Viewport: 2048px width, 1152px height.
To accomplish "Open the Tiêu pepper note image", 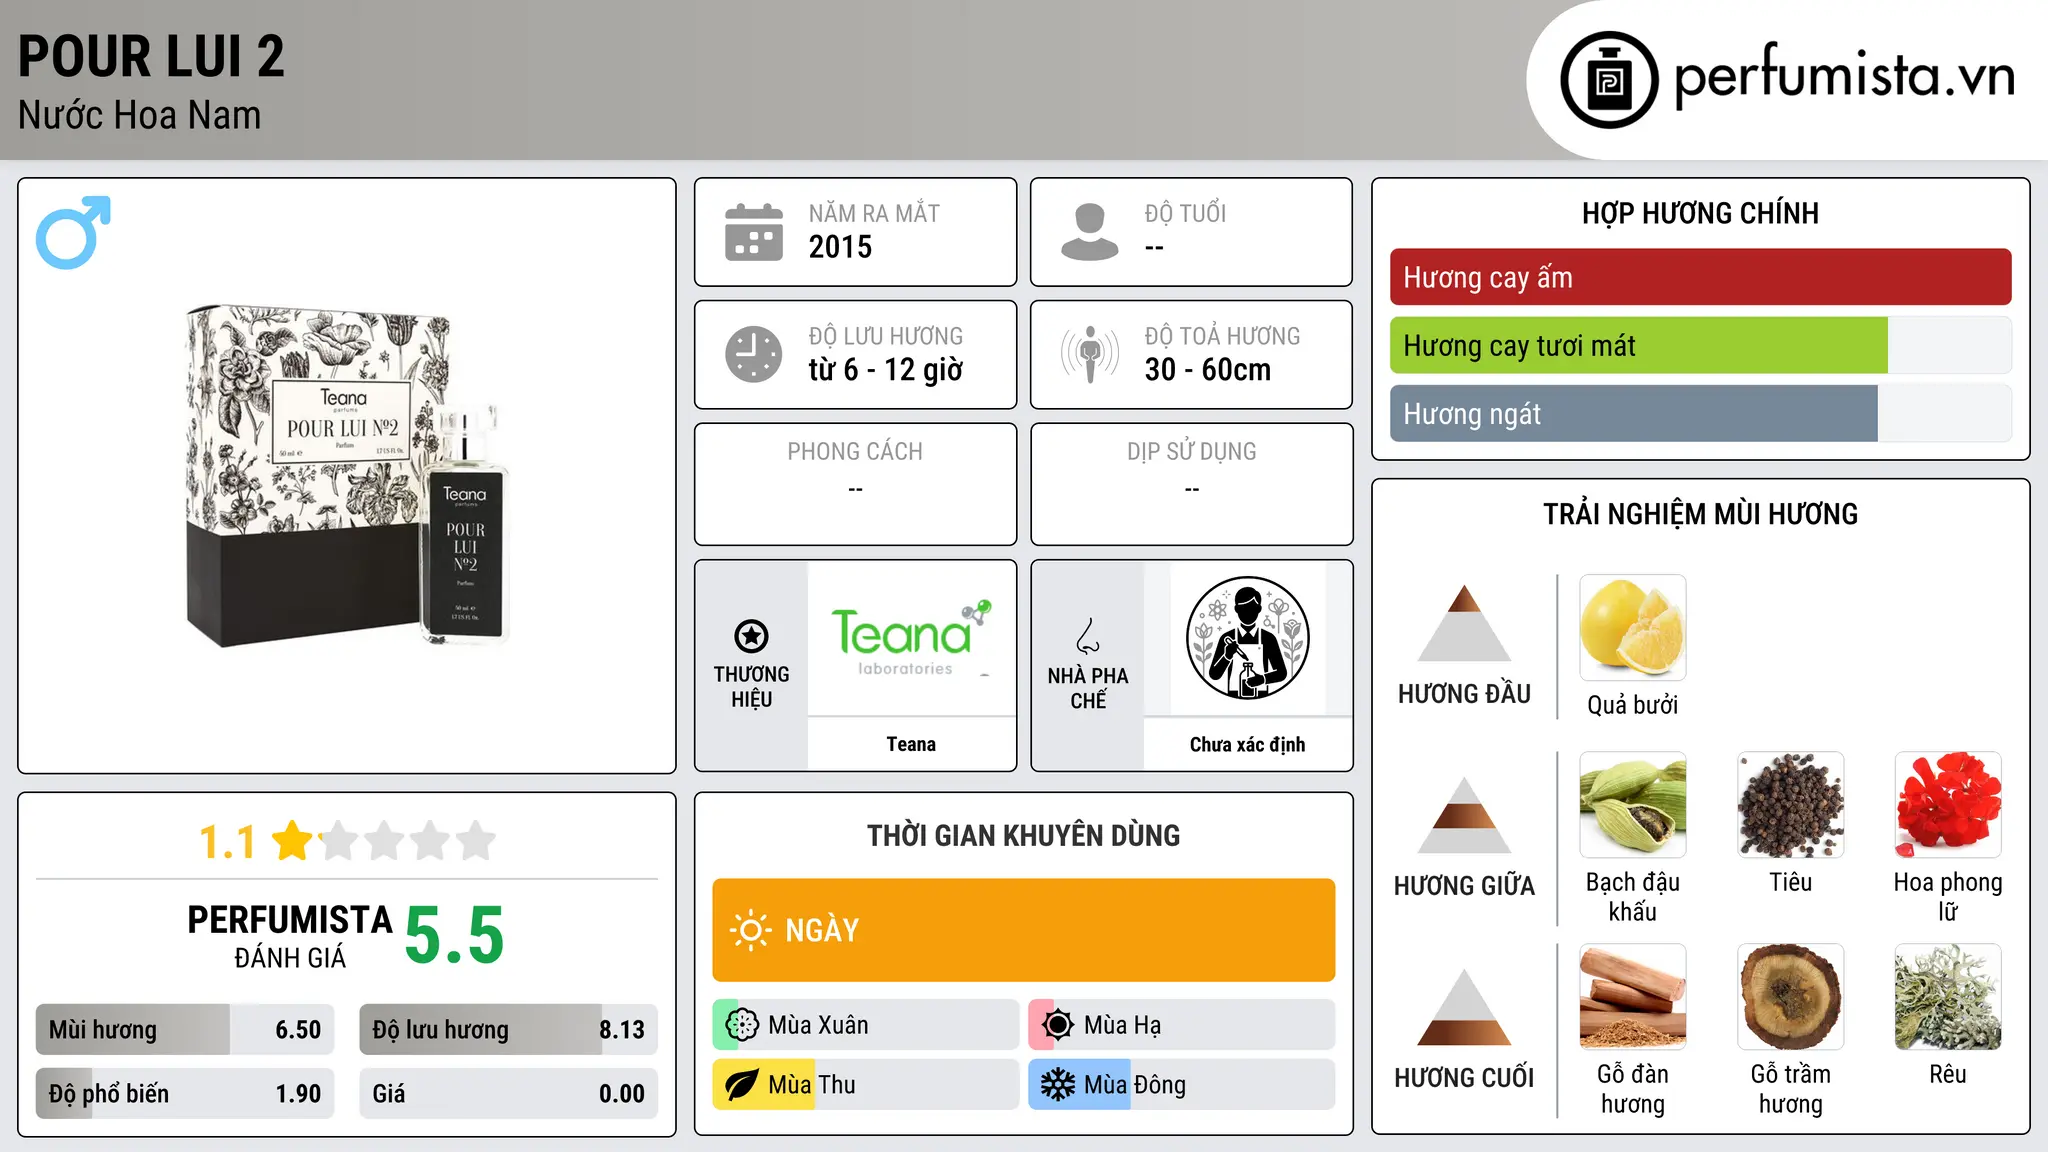I will click(1790, 805).
